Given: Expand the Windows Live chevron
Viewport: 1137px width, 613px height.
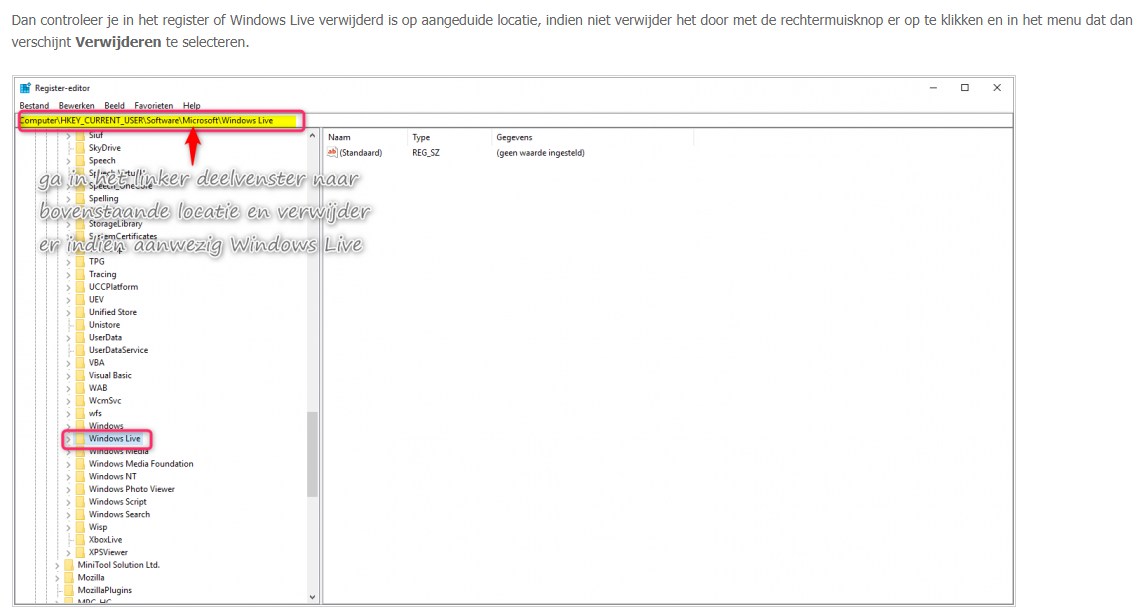Looking at the screenshot, I should coord(69,439).
